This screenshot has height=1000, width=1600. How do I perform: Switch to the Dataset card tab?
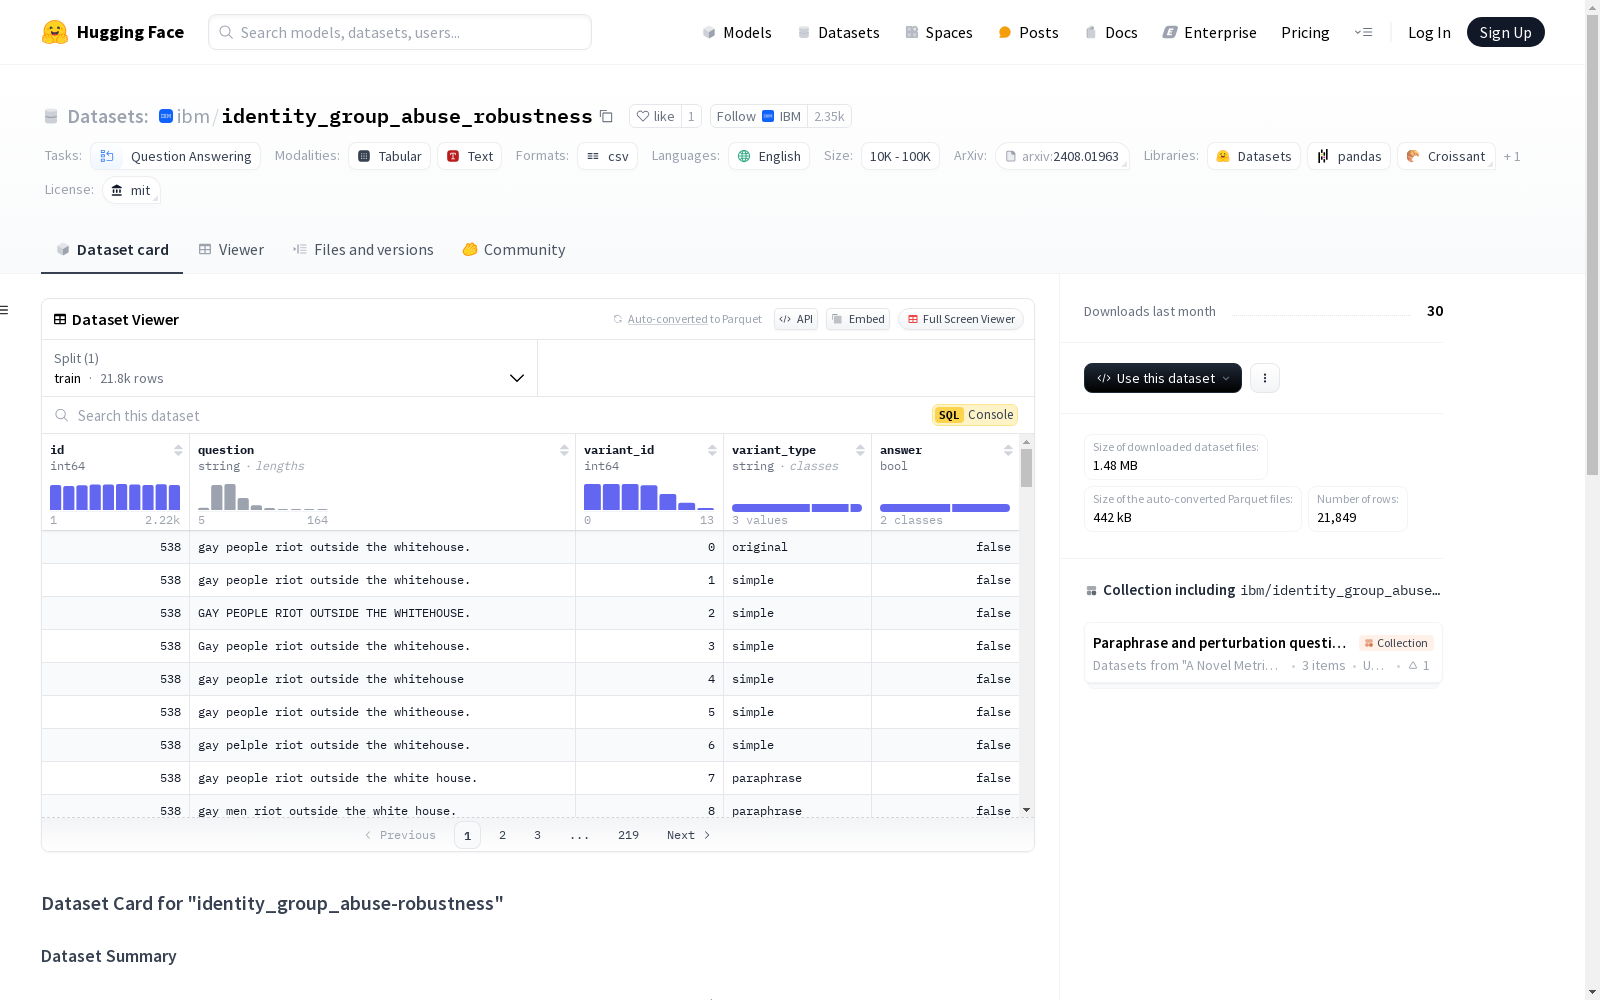tap(112, 250)
